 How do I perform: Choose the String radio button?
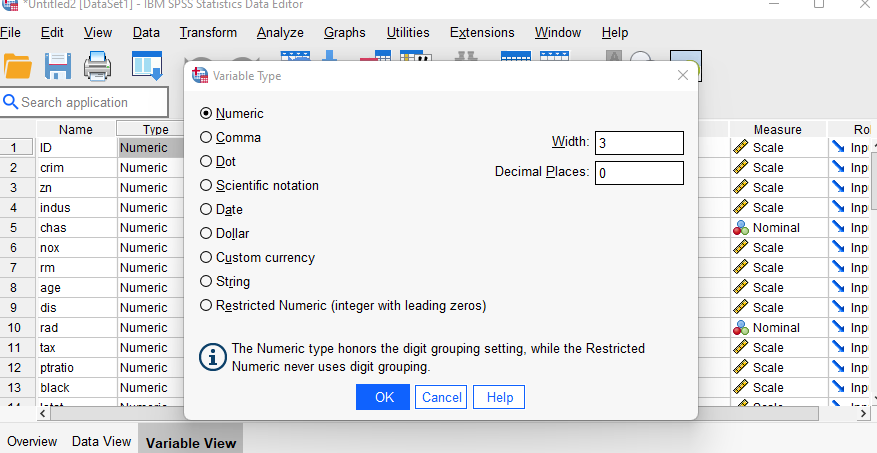[x=207, y=282]
